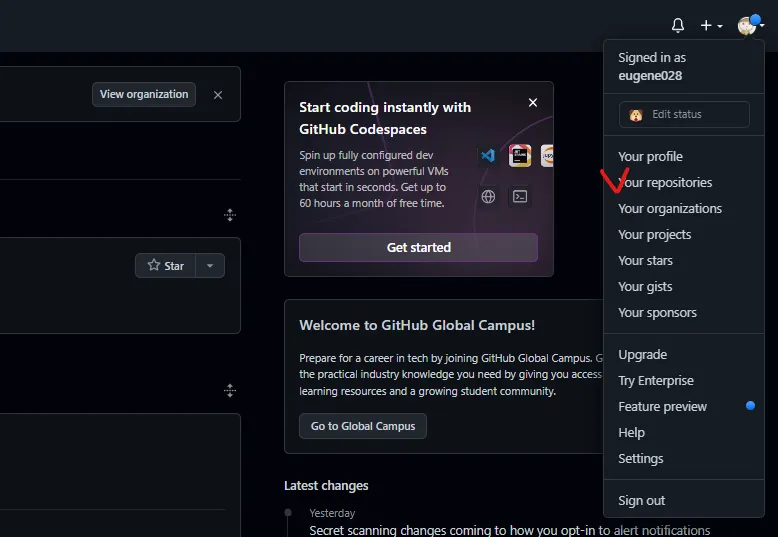Star the repository
The width and height of the screenshot is (778, 537).
pyautogui.click(x=166, y=266)
